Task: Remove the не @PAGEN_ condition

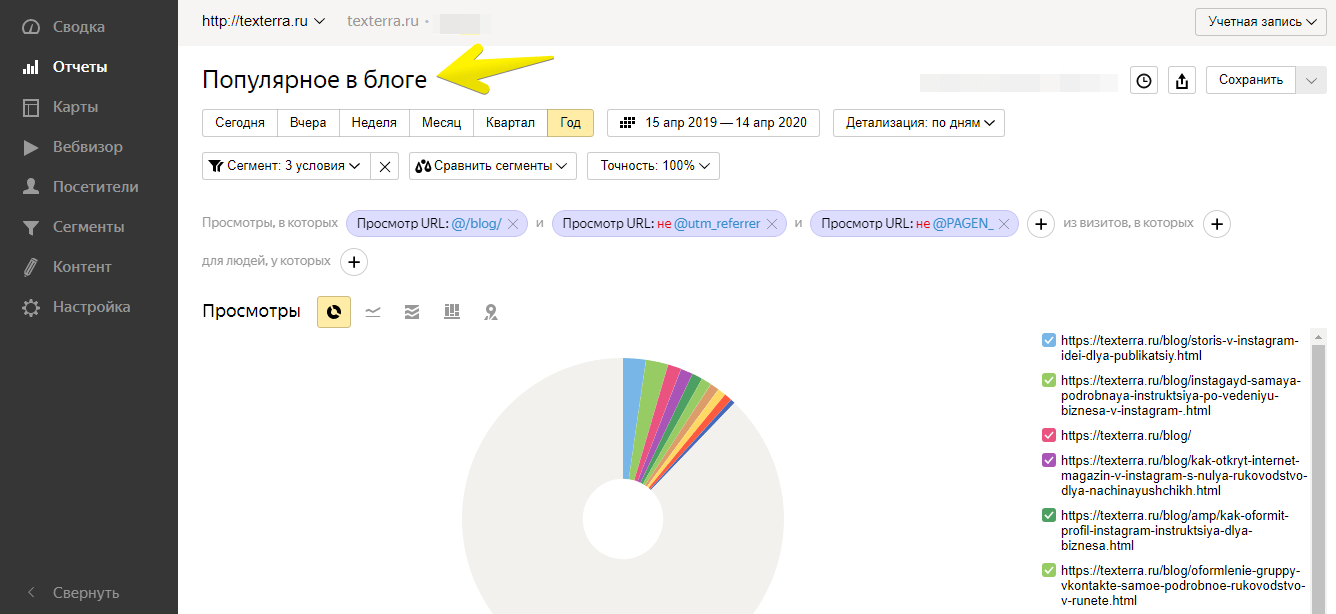Action: coord(1004,224)
